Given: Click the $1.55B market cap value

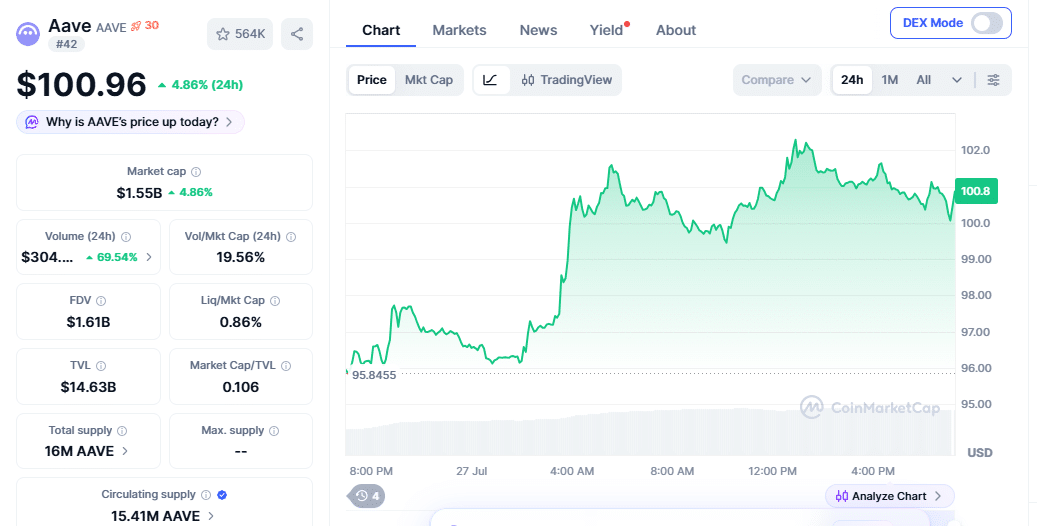Looking at the screenshot, I should (x=139, y=193).
